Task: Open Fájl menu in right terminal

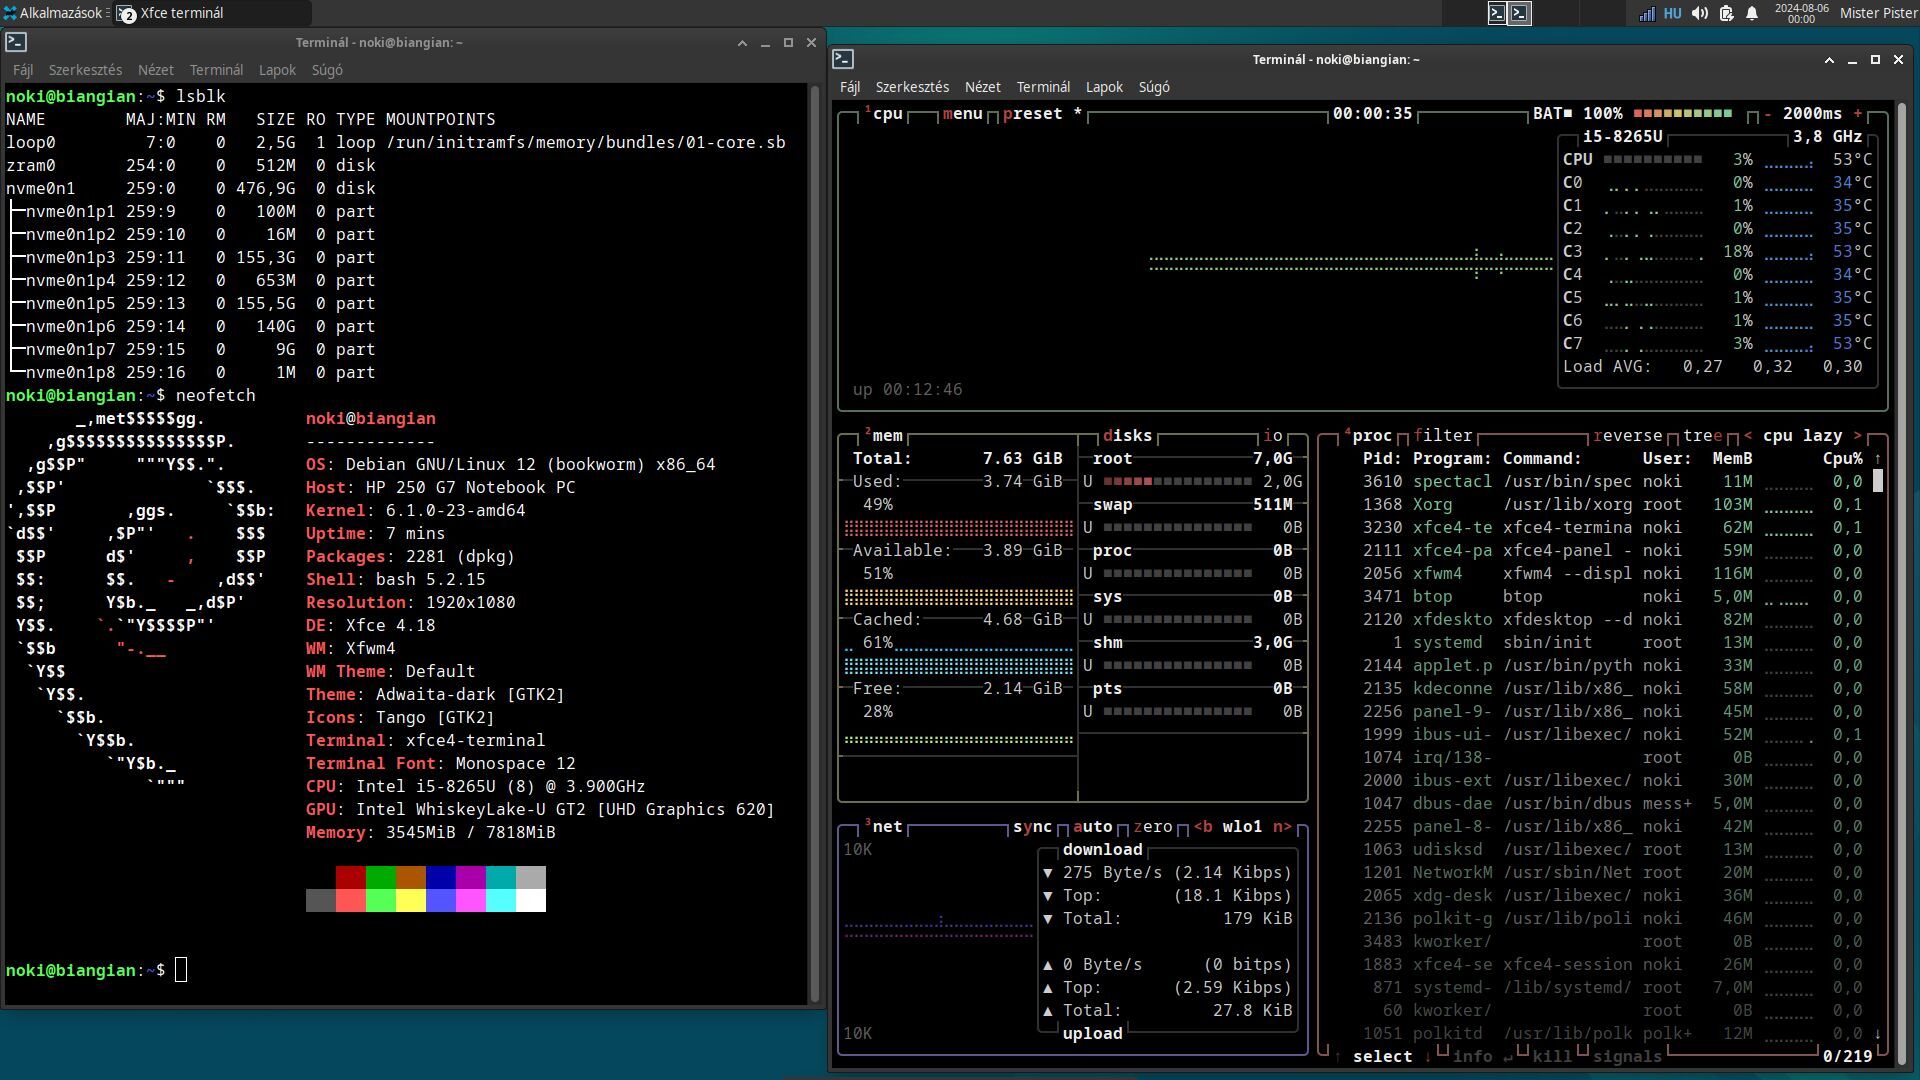Action: [x=850, y=87]
